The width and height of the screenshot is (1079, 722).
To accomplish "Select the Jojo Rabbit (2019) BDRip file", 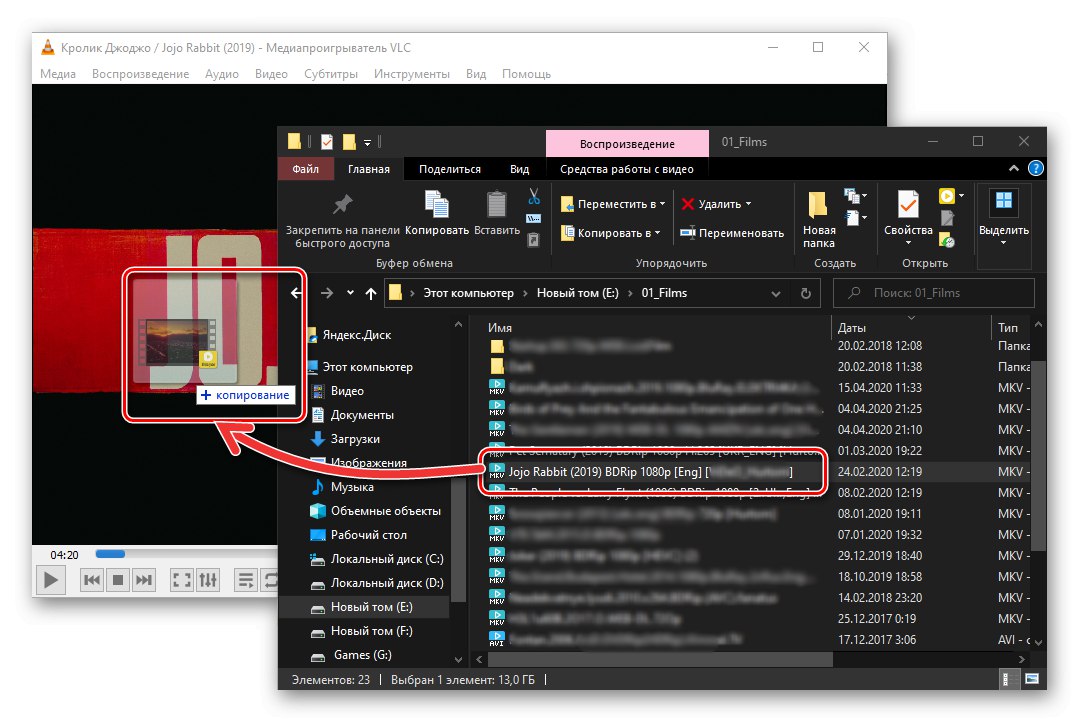I will point(650,472).
